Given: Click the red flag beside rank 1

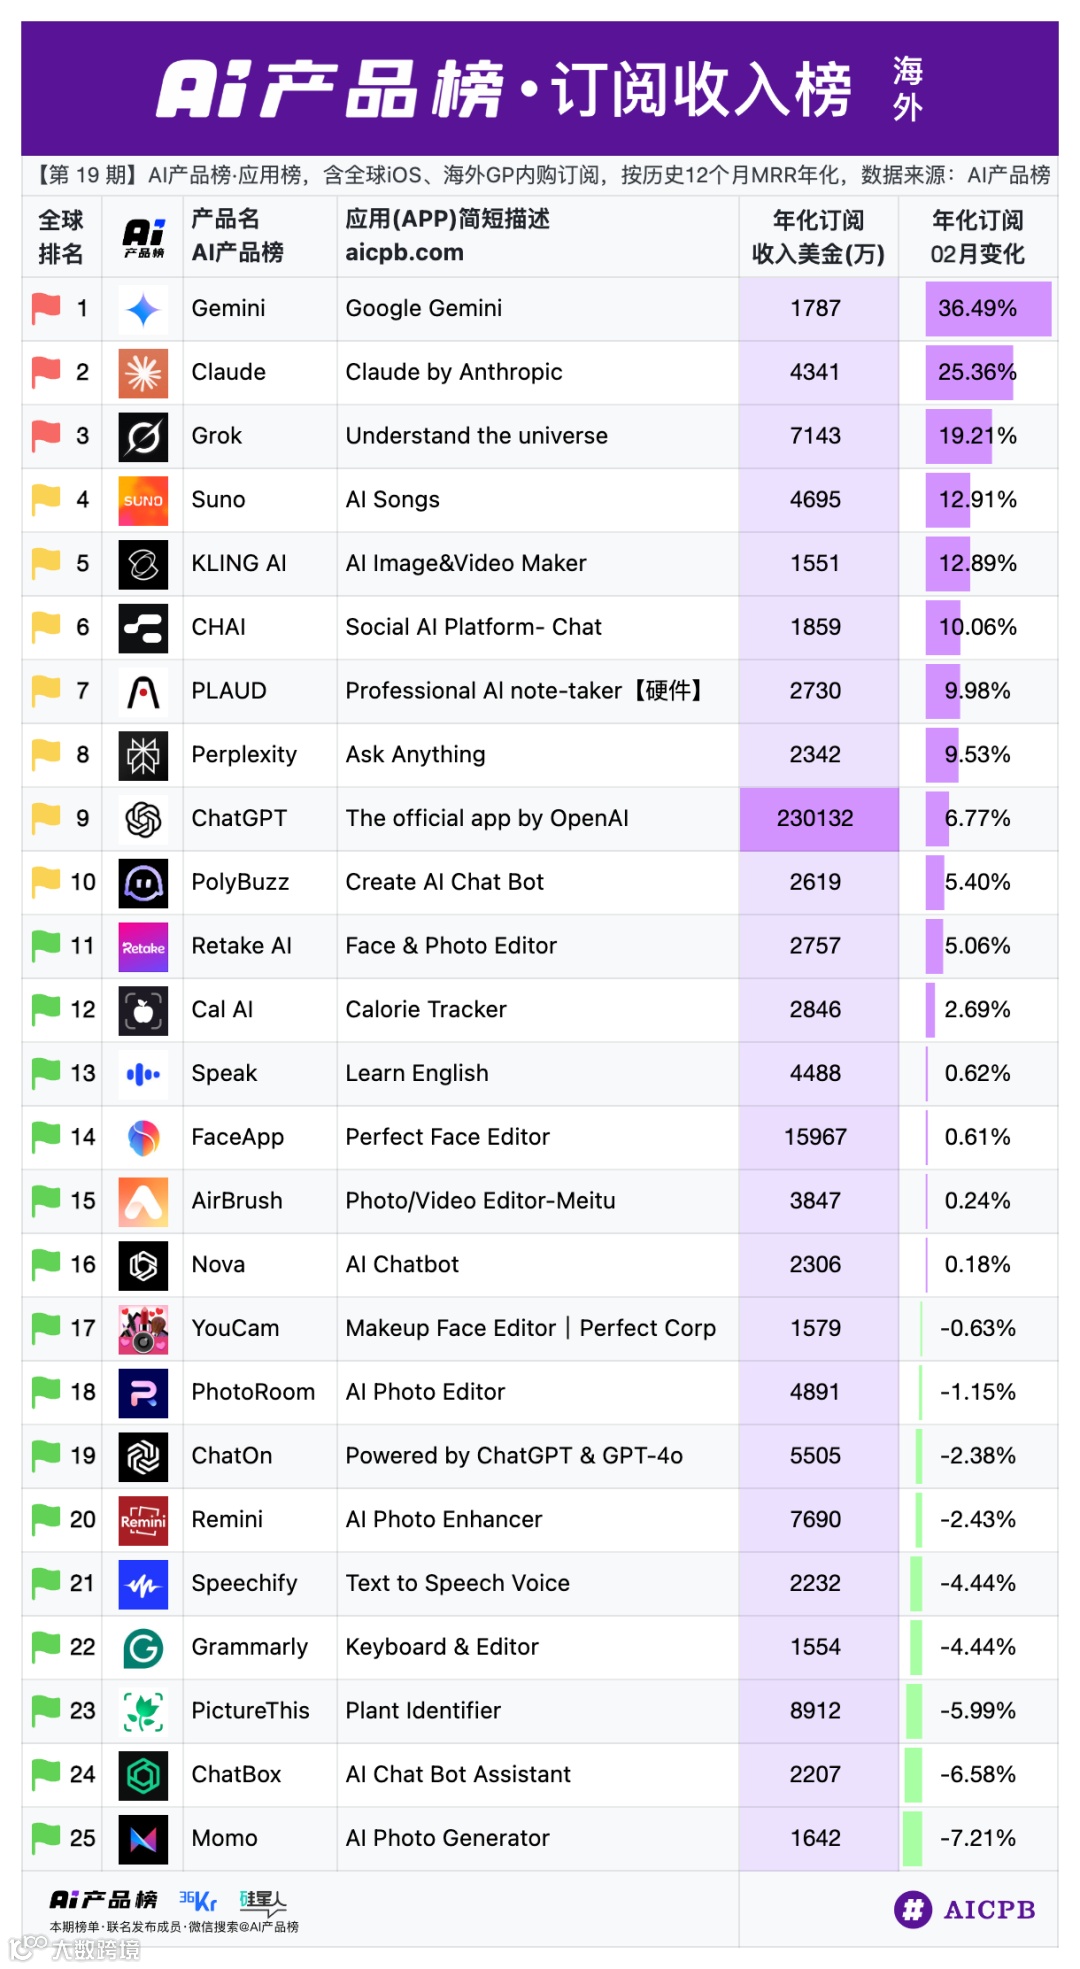Looking at the screenshot, I should (46, 308).
